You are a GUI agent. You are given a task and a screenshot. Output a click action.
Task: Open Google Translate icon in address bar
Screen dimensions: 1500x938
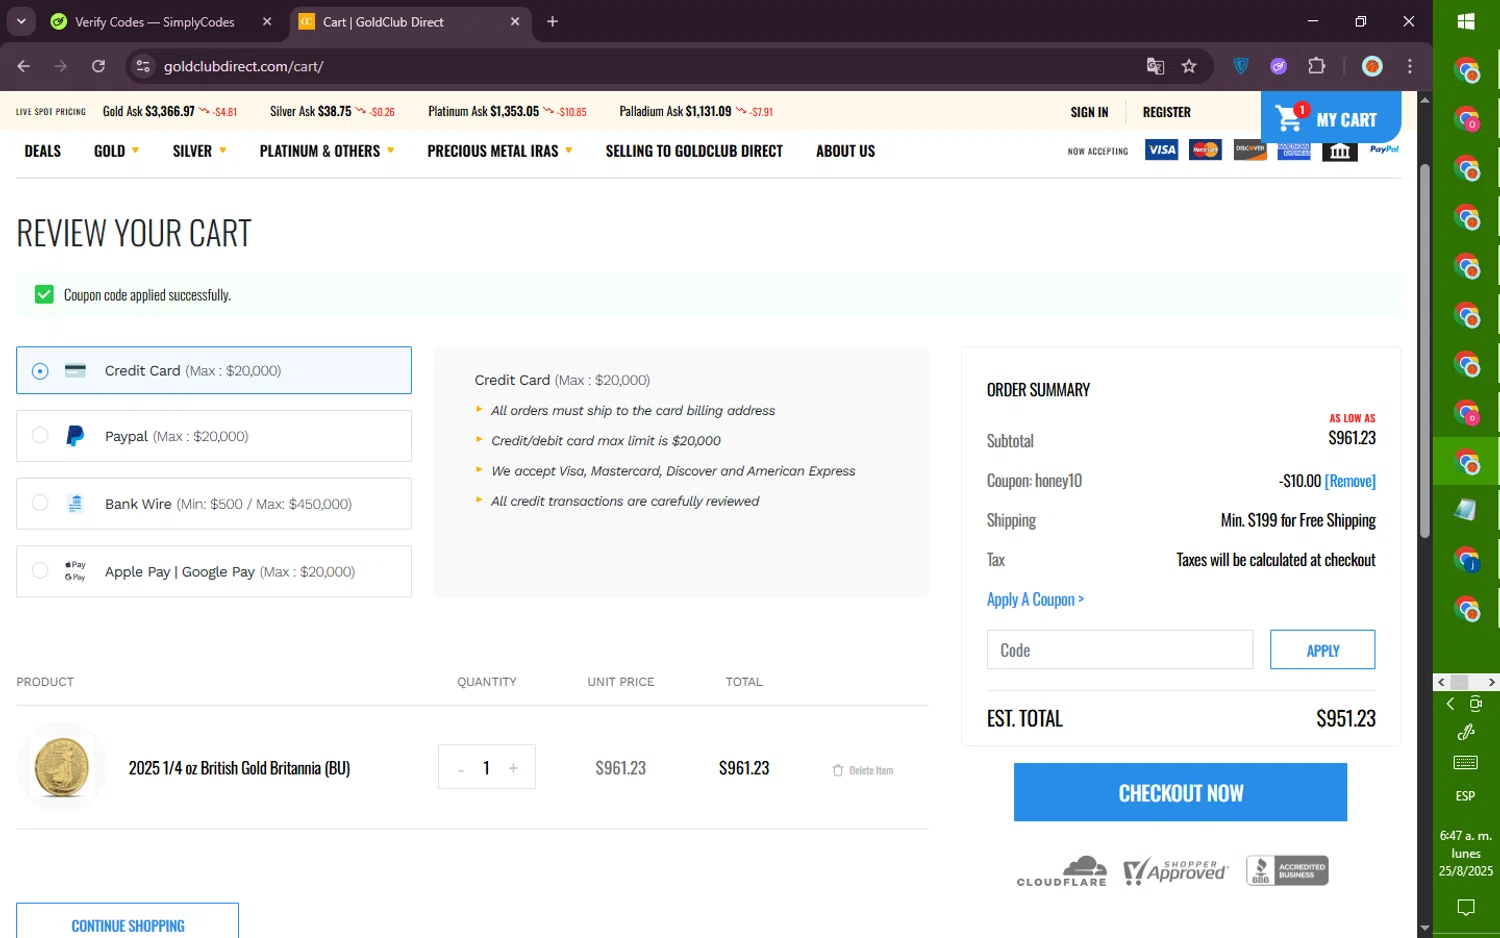coord(1155,66)
